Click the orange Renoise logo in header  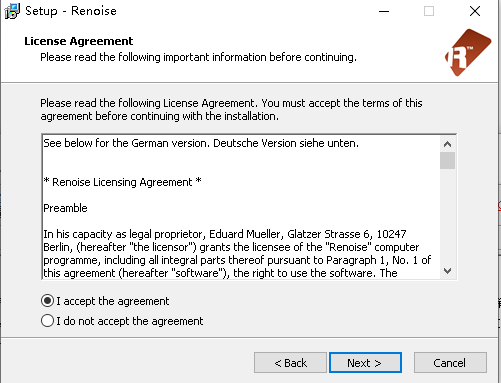[x=468, y=52]
